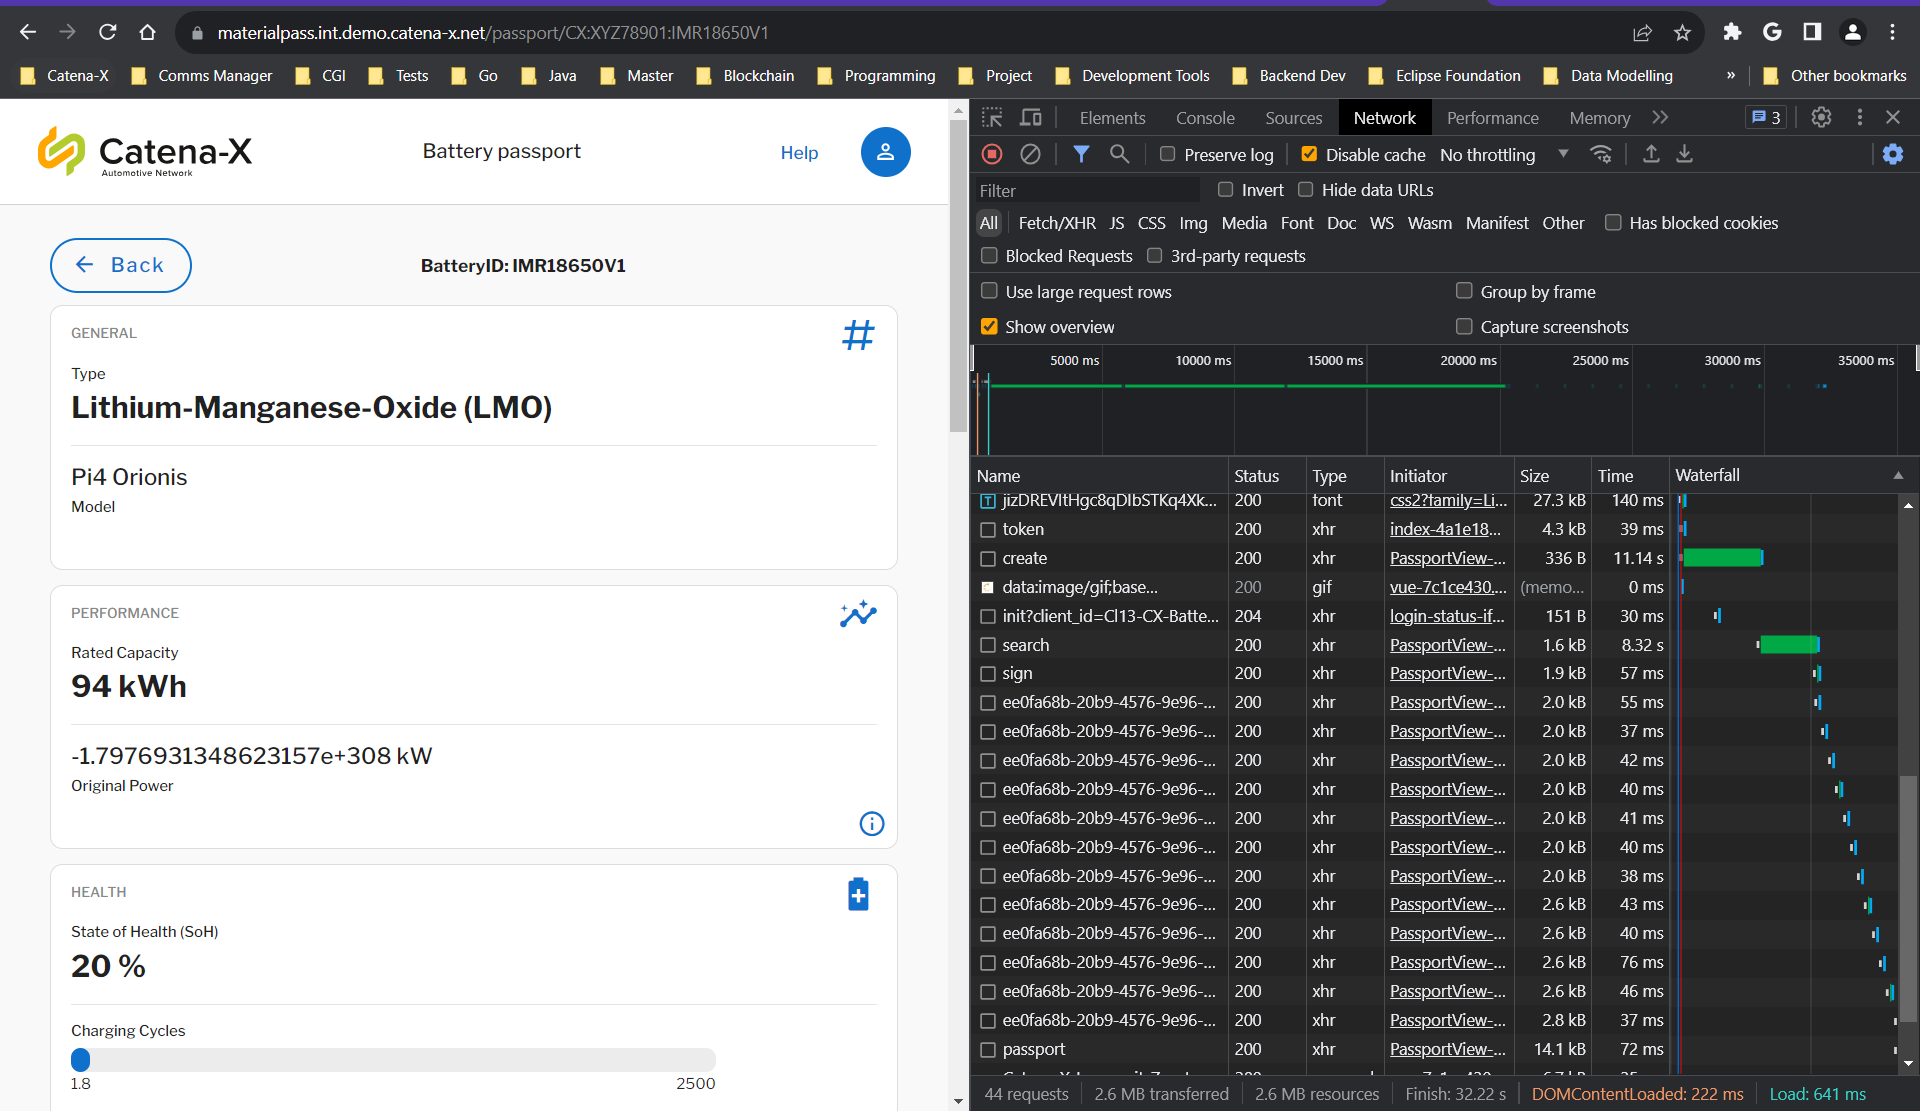Switch to the Console tab
This screenshot has height=1111, width=1920.
click(1205, 117)
